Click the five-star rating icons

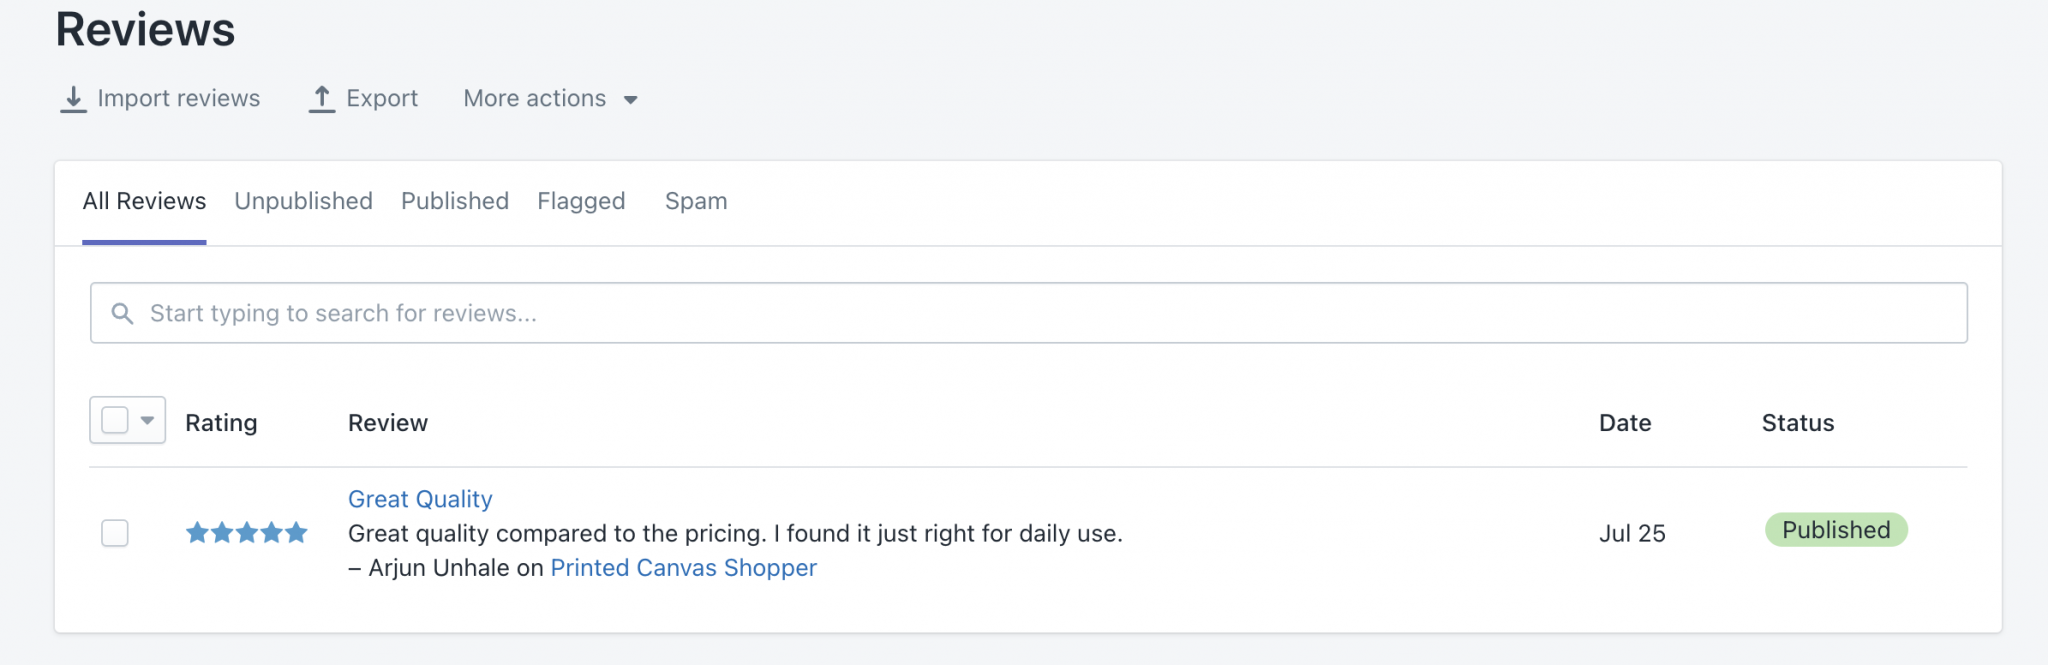[246, 533]
